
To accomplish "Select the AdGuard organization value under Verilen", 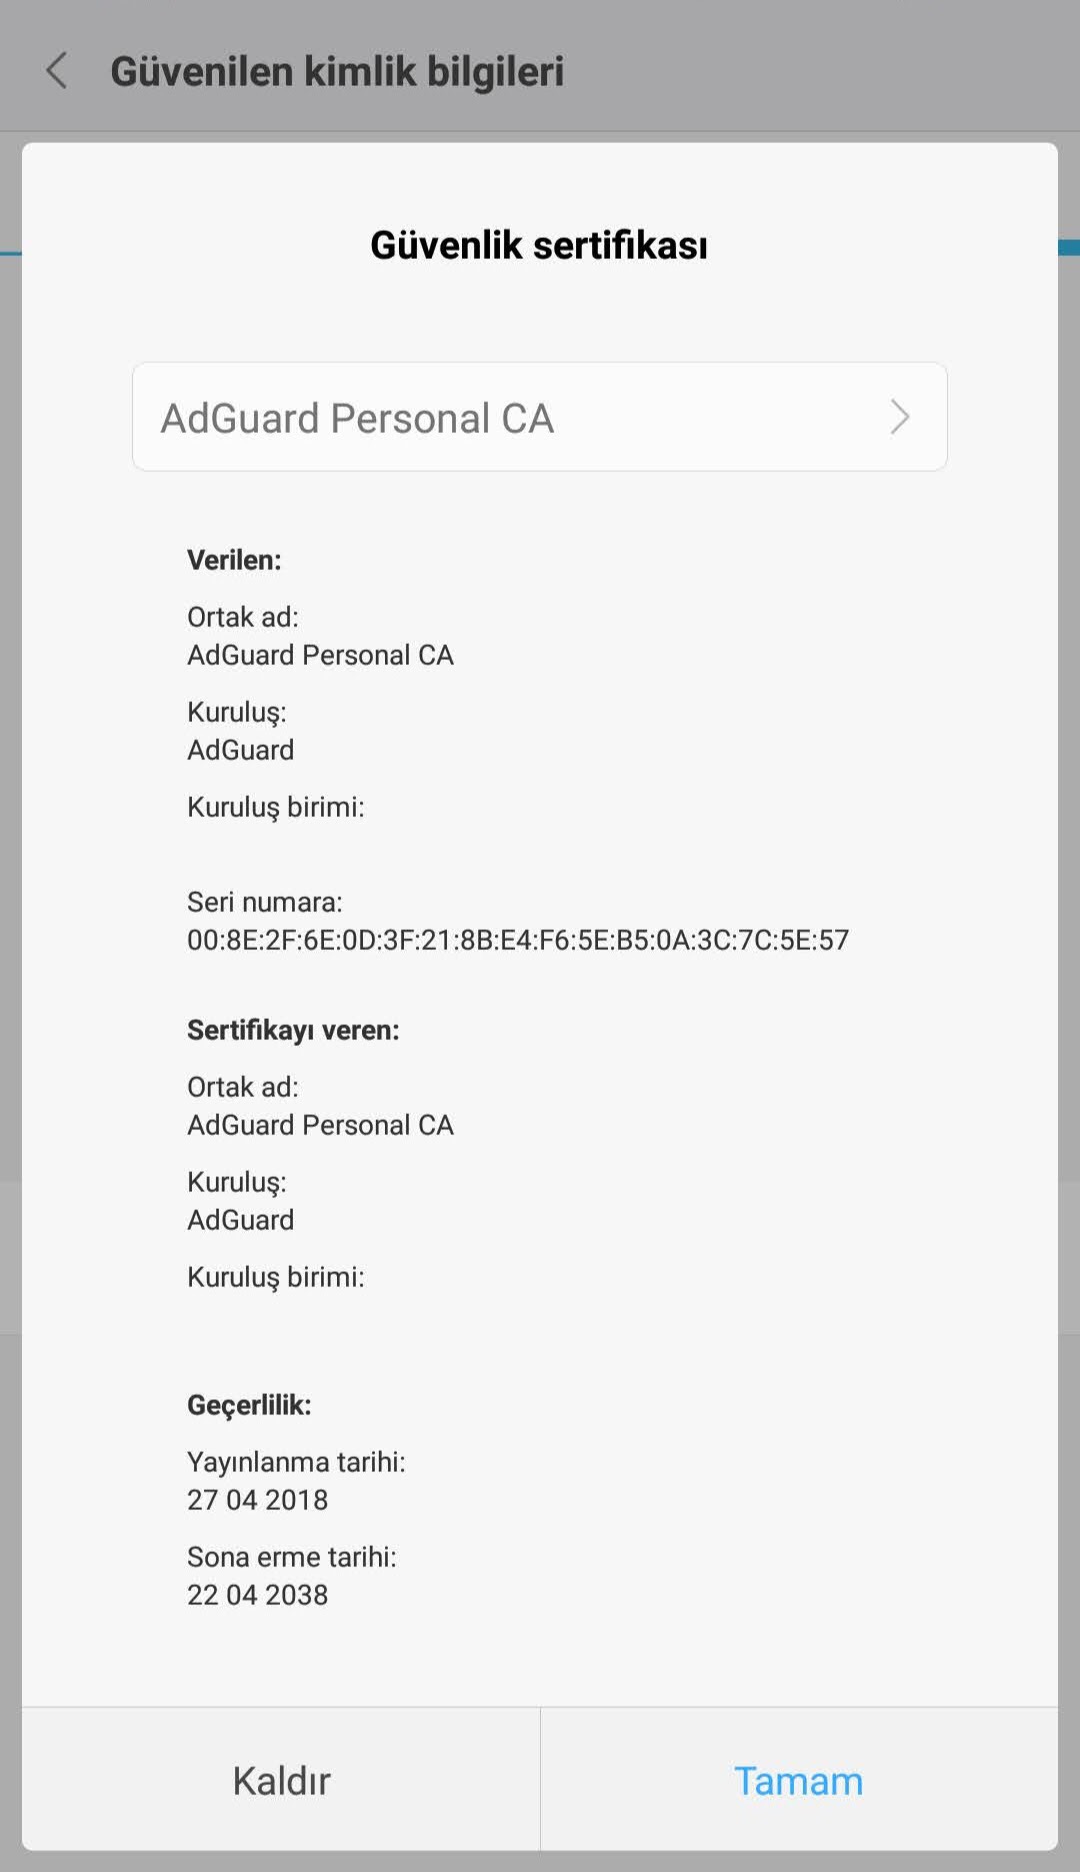I will pos(240,750).
